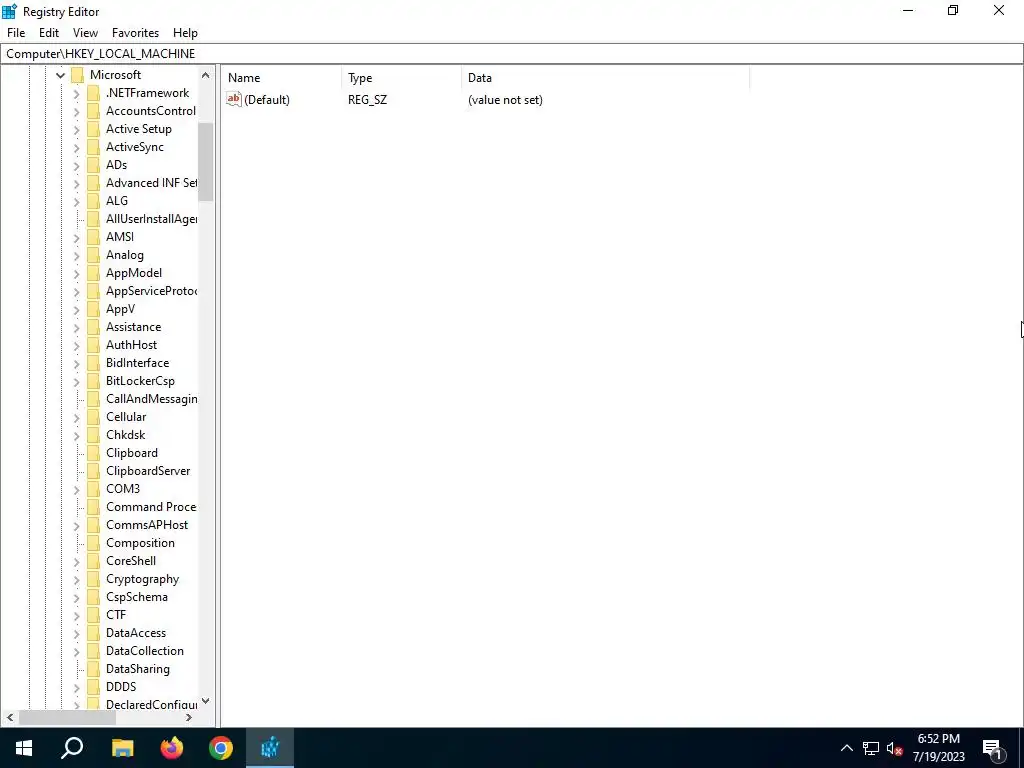Screen dimensions: 1024x768
Task: Click the tree's scroll right arrow
Action: pyautogui.click(x=189, y=717)
